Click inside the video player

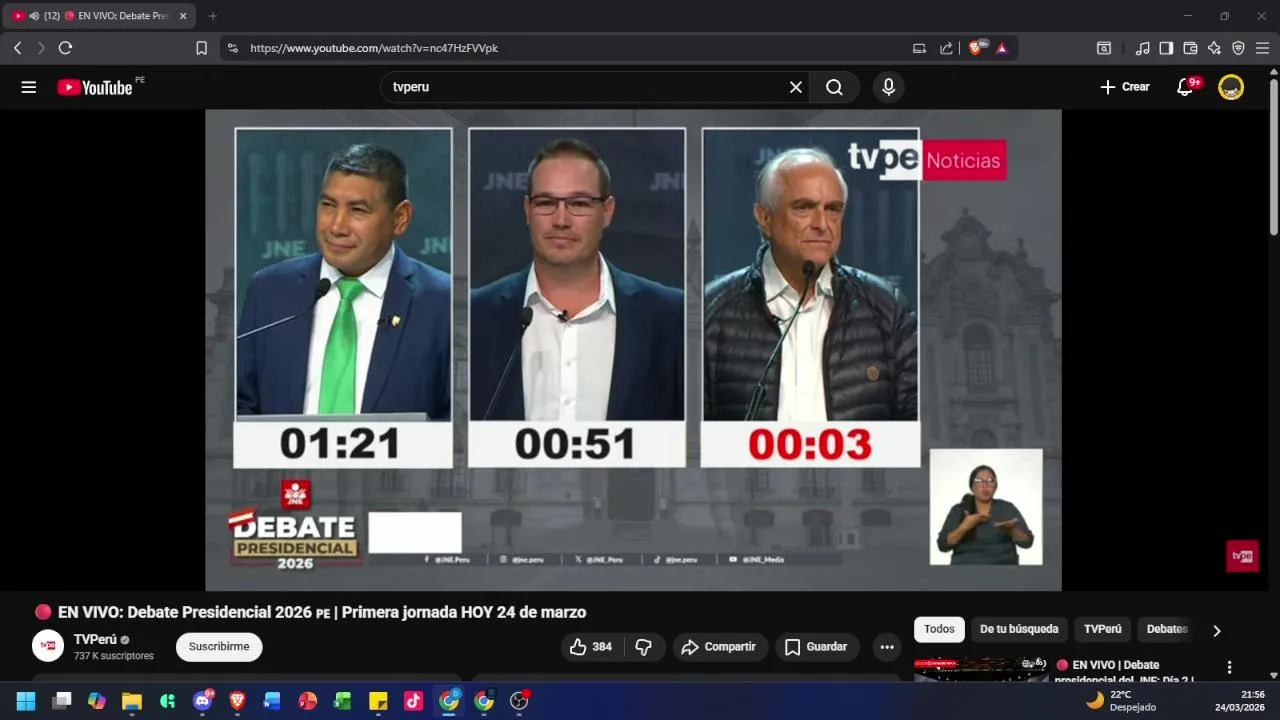(x=633, y=350)
